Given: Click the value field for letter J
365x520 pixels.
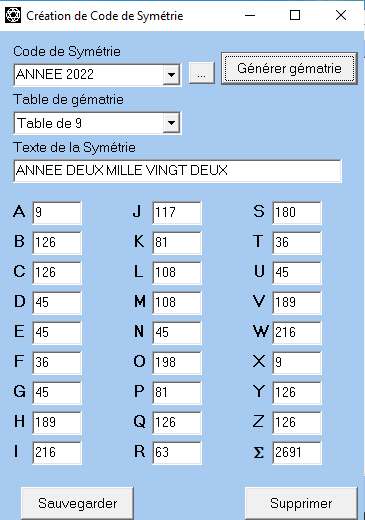Looking at the screenshot, I should pyautogui.click(x=177, y=212).
